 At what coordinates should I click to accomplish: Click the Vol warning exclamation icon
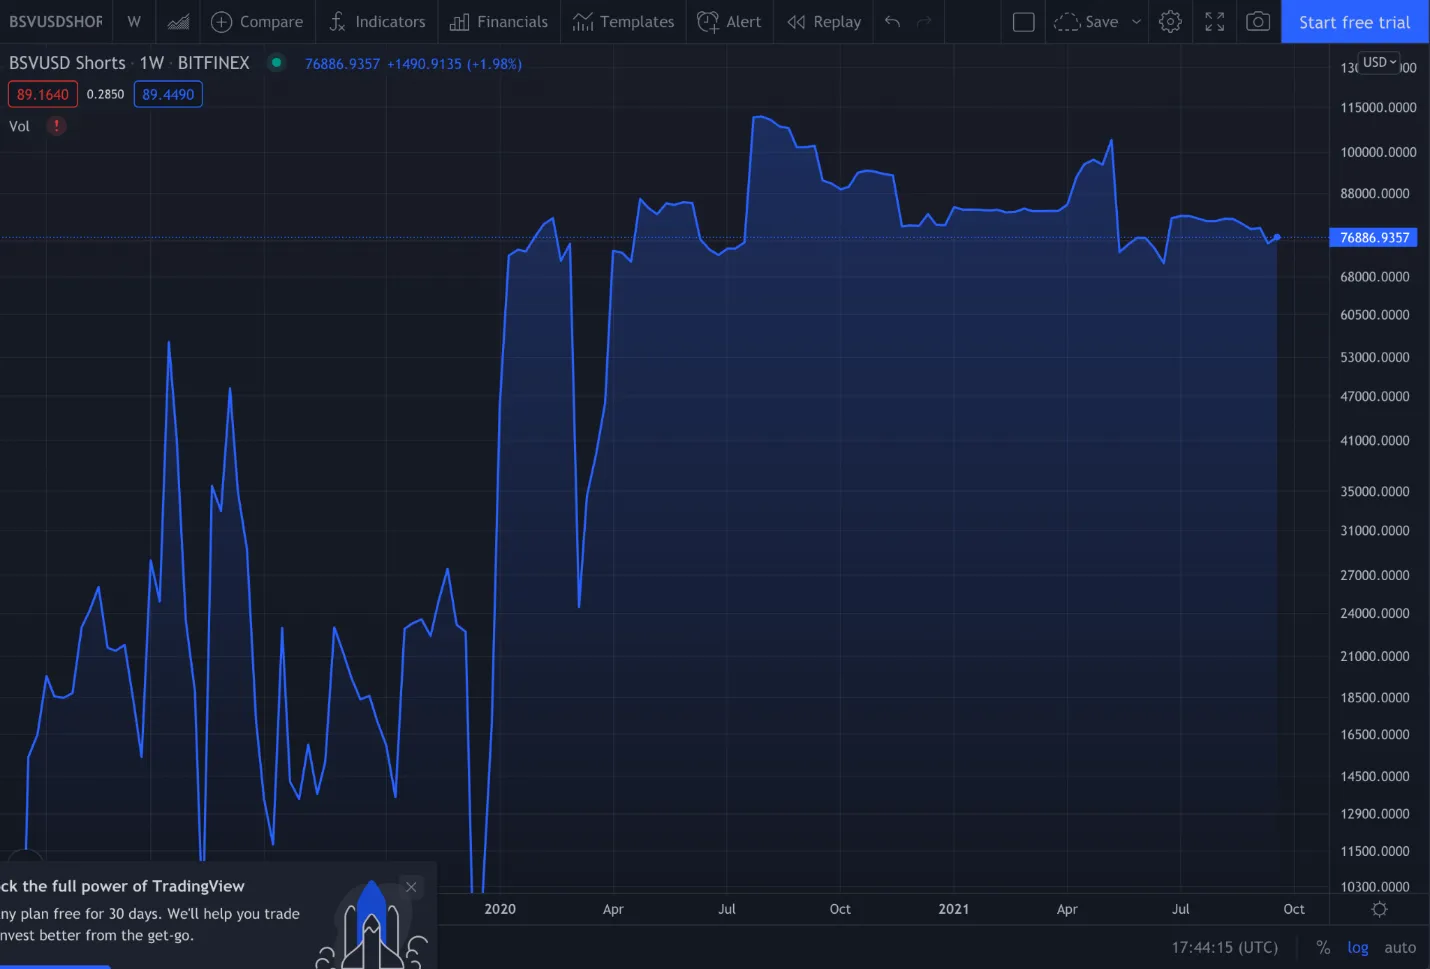tap(57, 126)
